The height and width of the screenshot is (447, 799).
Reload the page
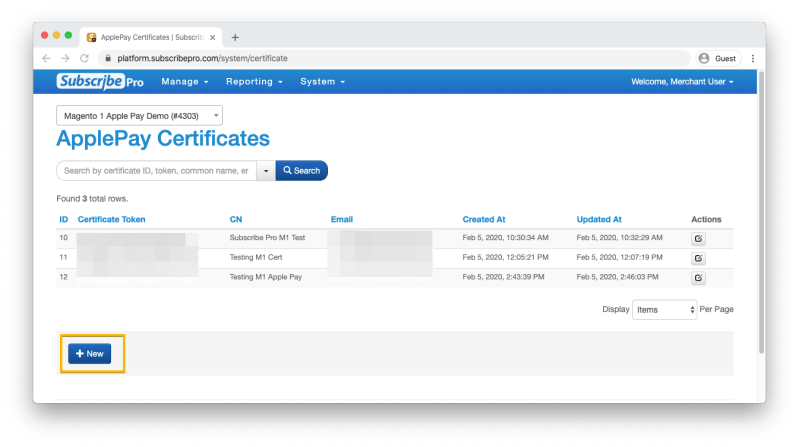point(85,58)
